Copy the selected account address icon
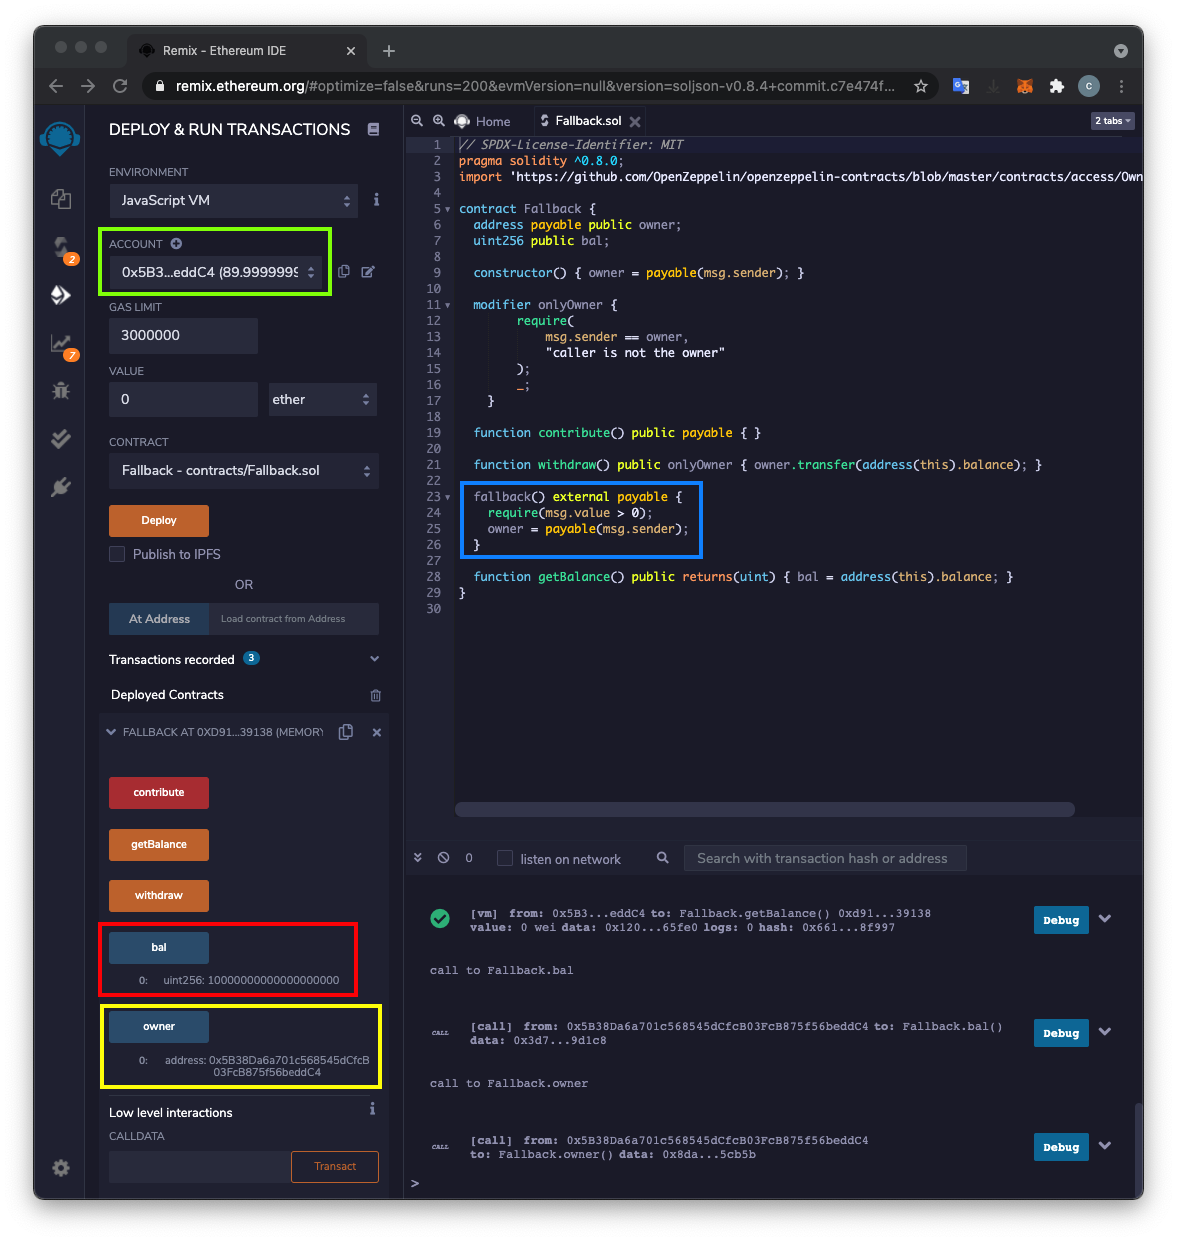This screenshot has width=1177, height=1241. 344,271
